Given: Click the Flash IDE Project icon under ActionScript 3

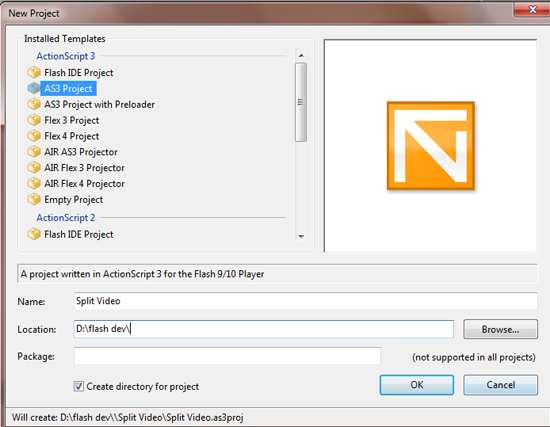Looking at the screenshot, I should [x=34, y=72].
